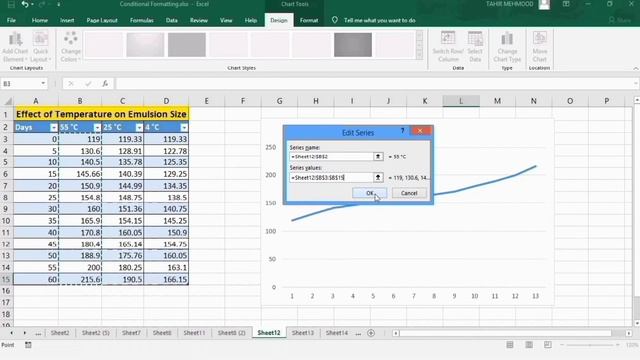Select the third gray chart style thumbnail
640x360 pixels.
point(187,45)
